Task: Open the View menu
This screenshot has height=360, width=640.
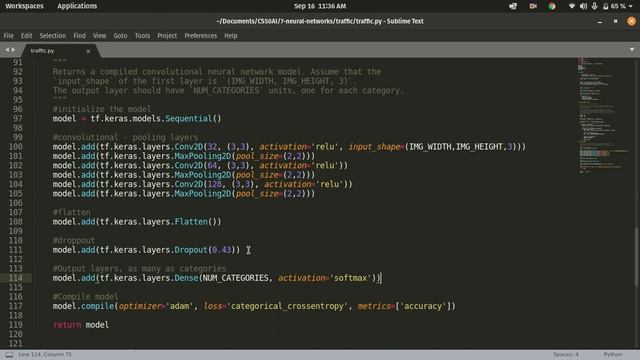Action: coord(99,36)
